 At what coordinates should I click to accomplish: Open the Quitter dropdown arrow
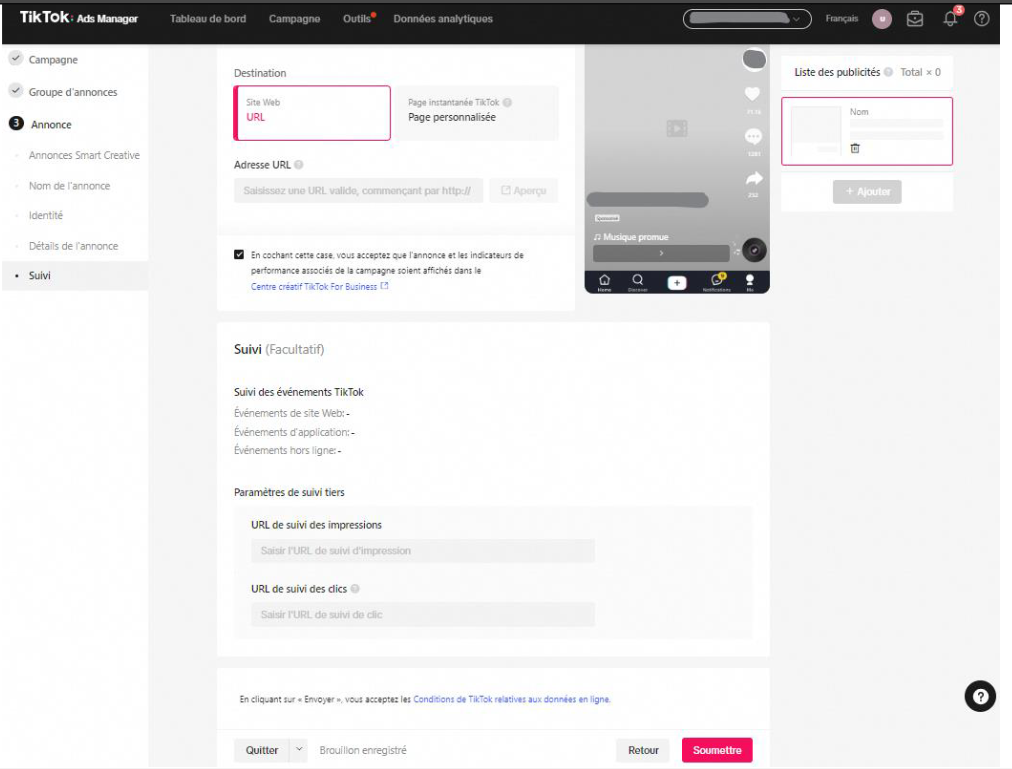298,750
